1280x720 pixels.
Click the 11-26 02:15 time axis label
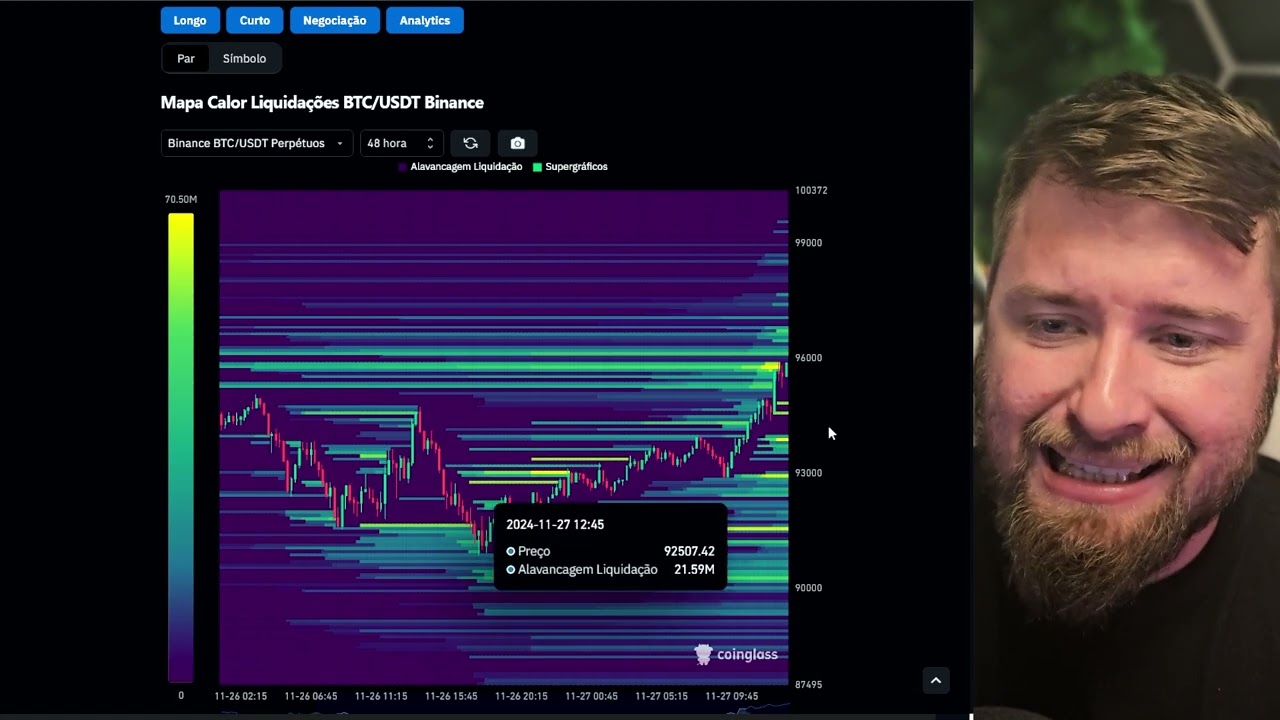(x=241, y=696)
